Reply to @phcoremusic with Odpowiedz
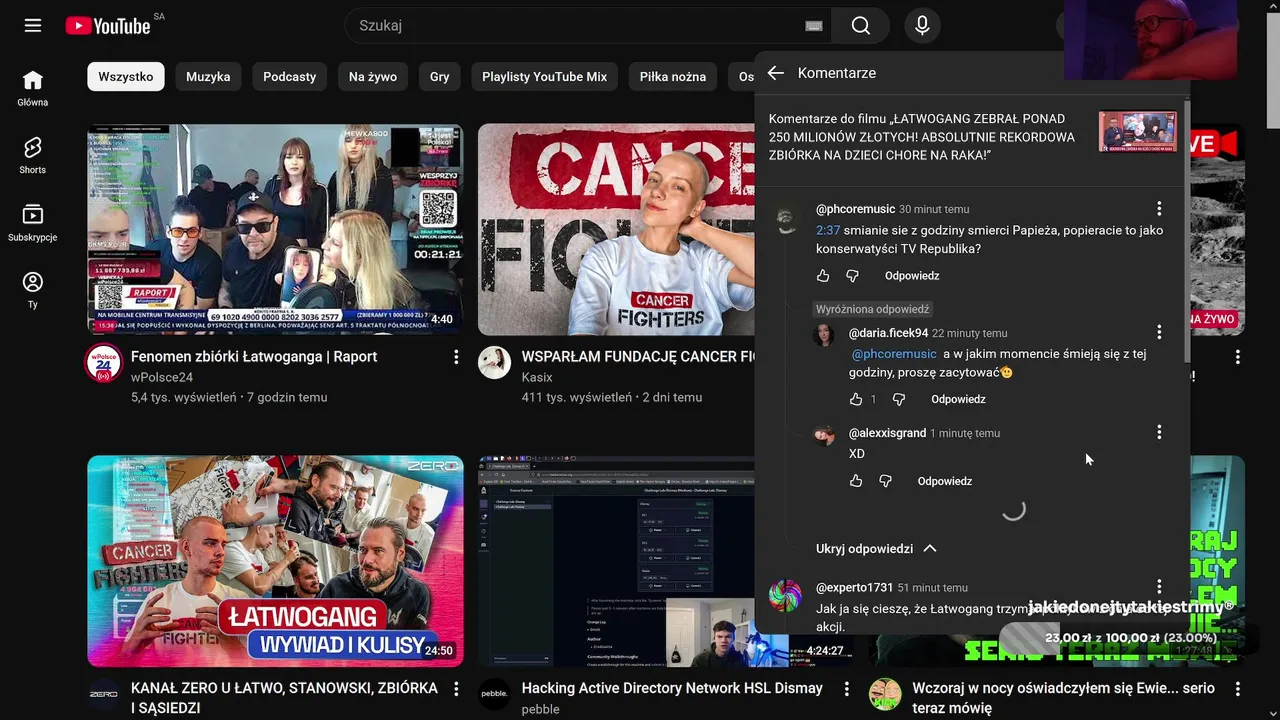This screenshot has width=1280, height=720. (912, 276)
